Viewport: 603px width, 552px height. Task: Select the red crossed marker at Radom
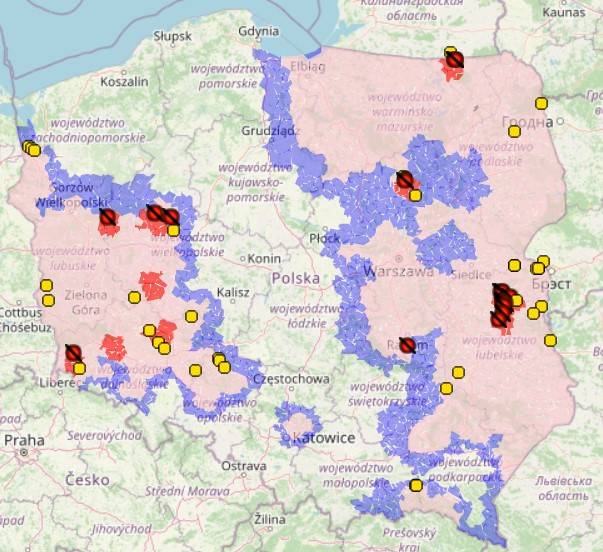pos(407,345)
